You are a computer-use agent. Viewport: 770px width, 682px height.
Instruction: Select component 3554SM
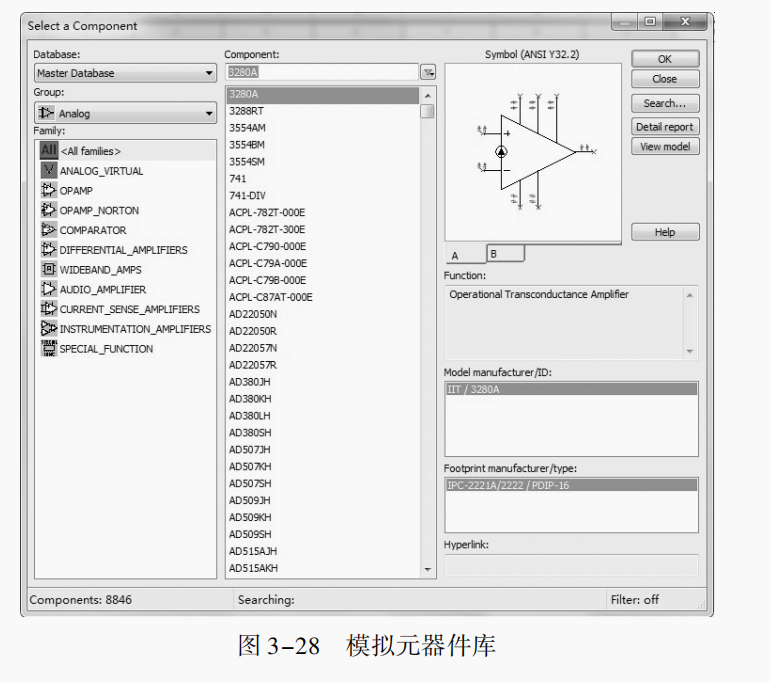pyautogui.click(x=323, y=162)
